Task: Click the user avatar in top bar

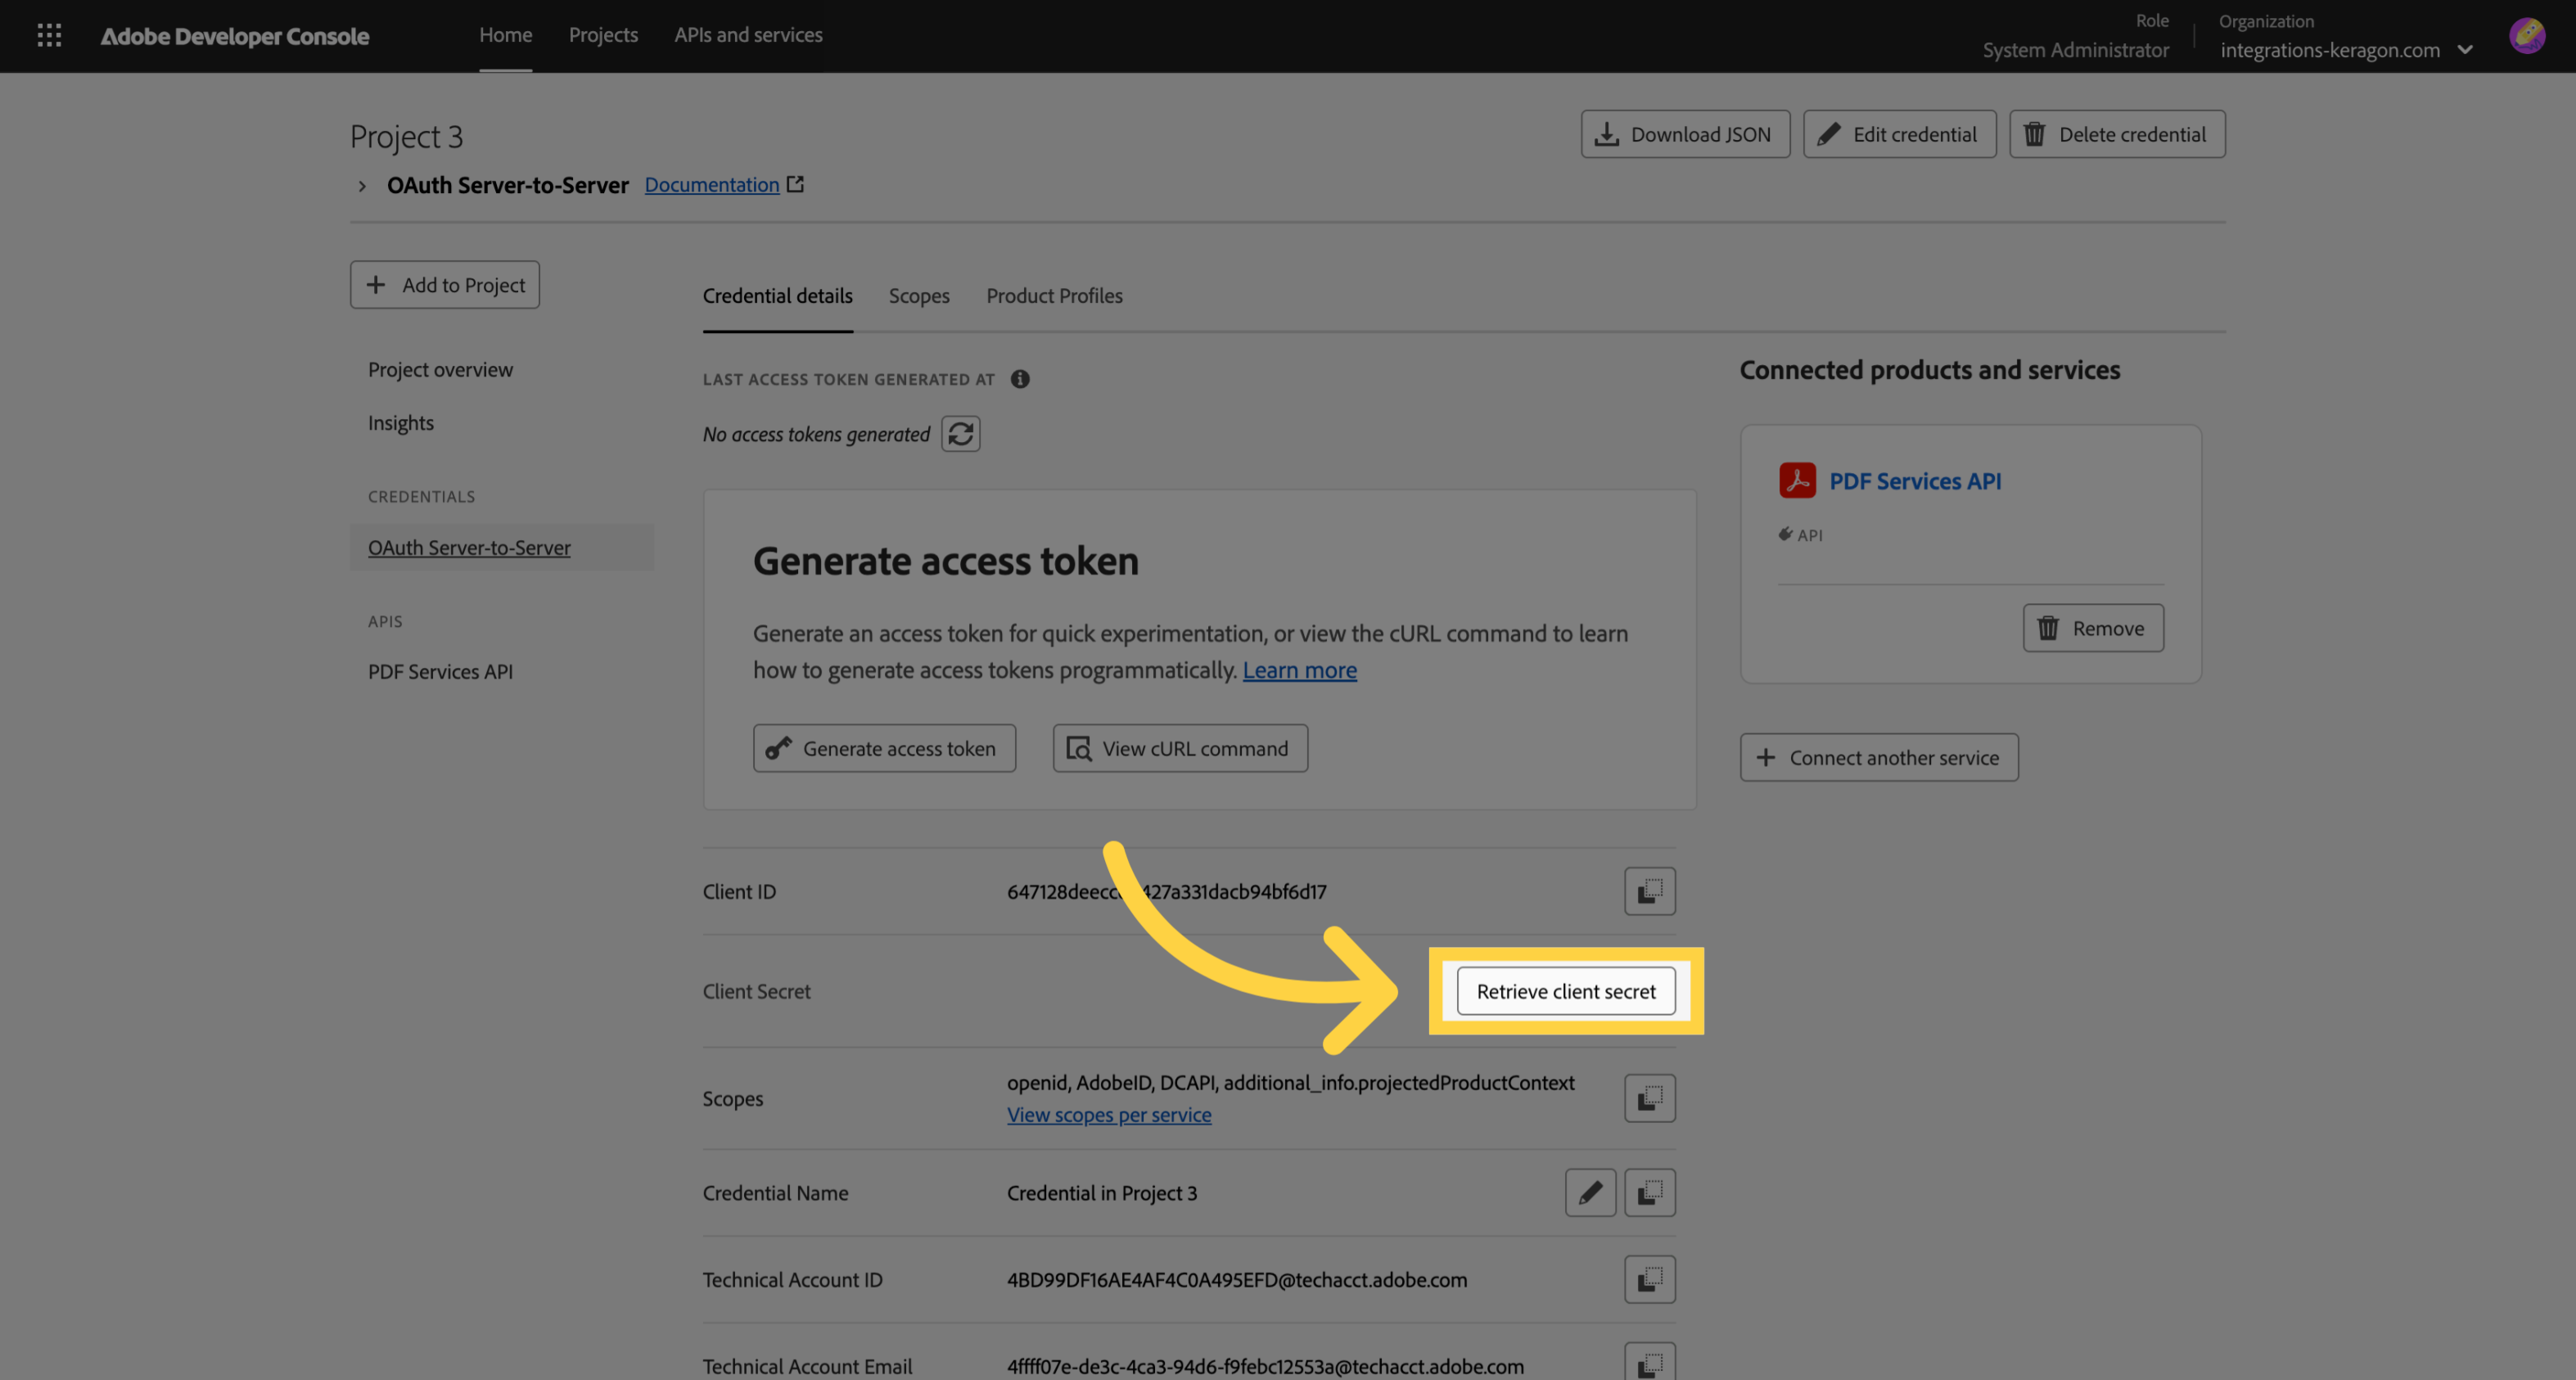Action: pyautogui.click(x=2527, y=36)
